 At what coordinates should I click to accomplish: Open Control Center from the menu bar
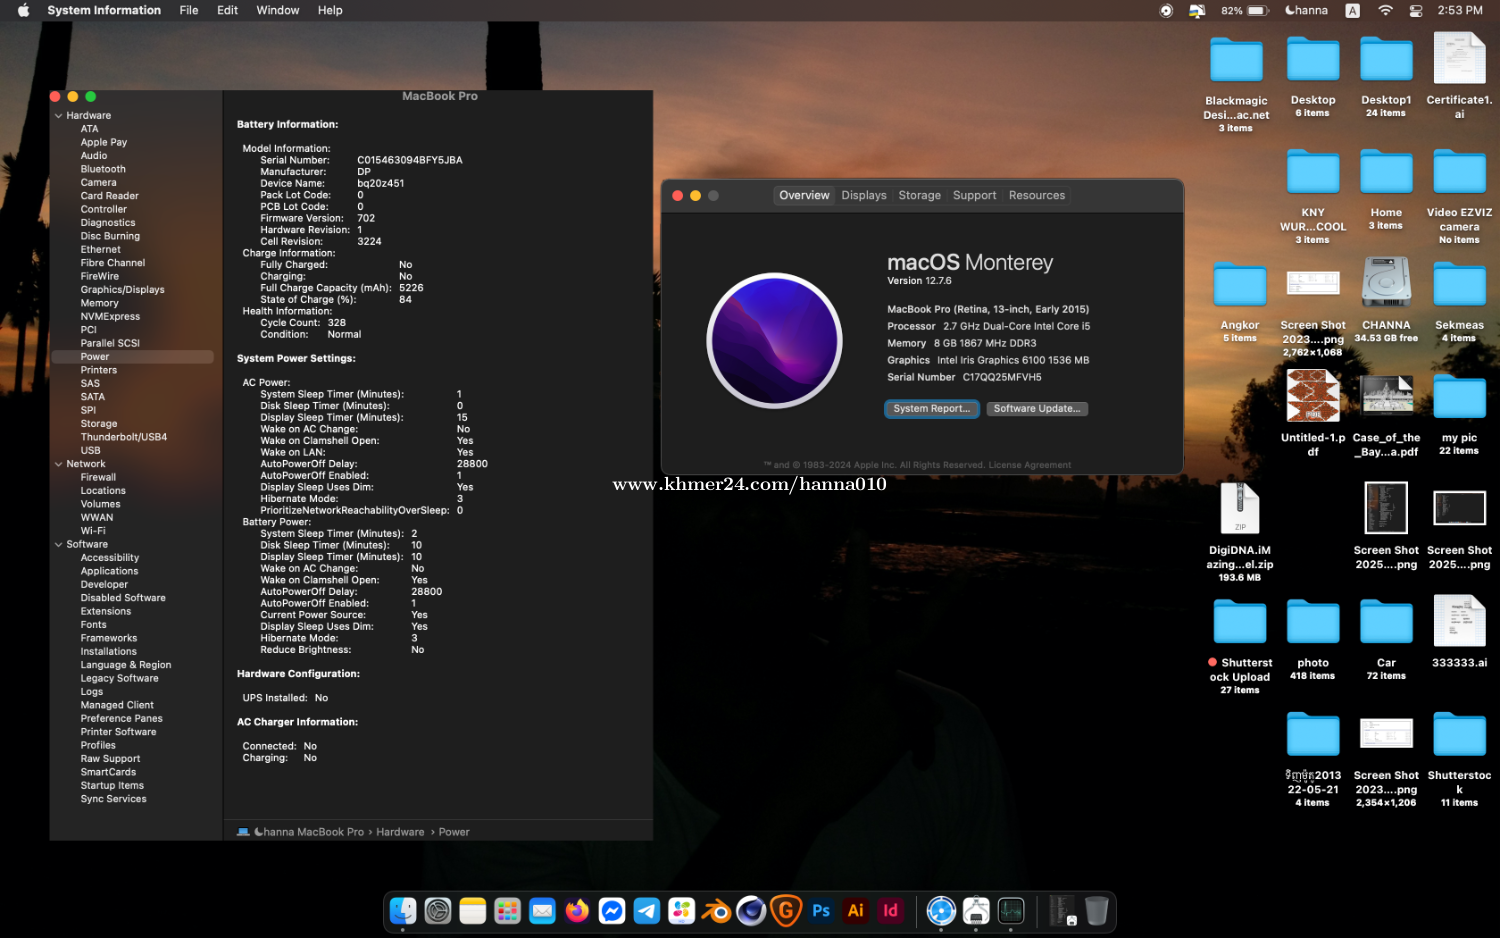click(1416, 10)
